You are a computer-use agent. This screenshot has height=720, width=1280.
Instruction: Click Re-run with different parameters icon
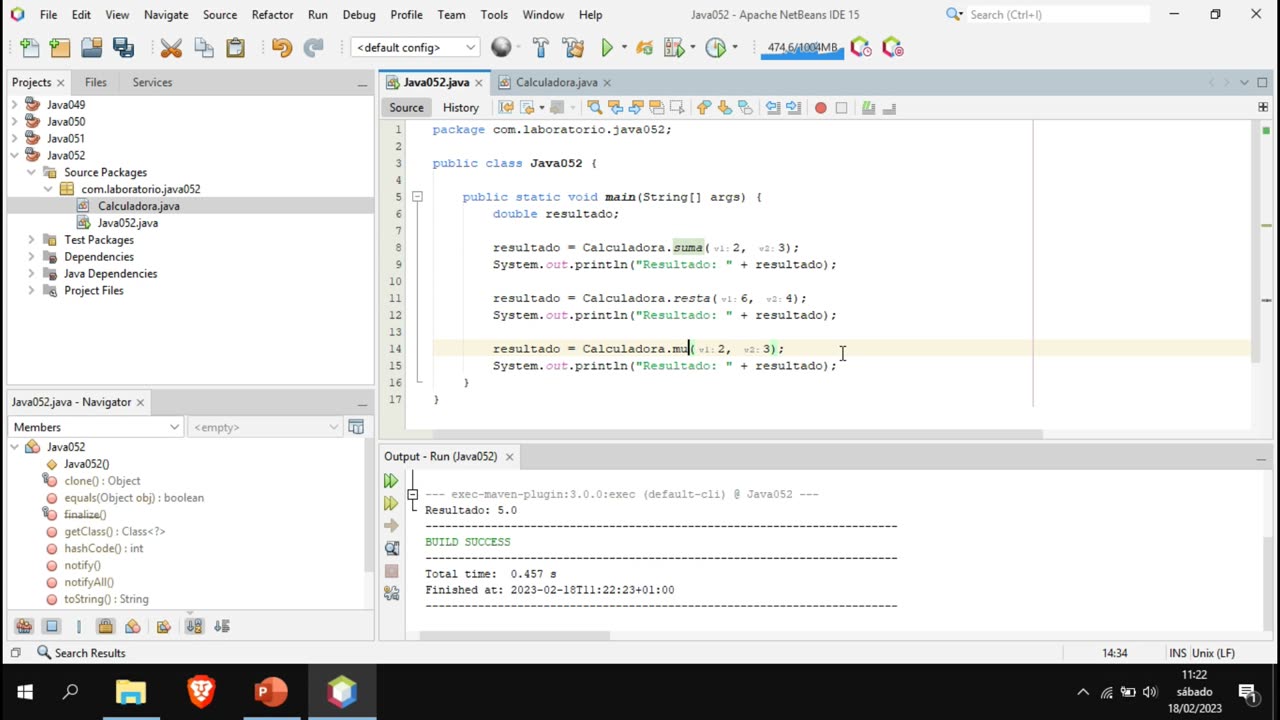(391, 503)
